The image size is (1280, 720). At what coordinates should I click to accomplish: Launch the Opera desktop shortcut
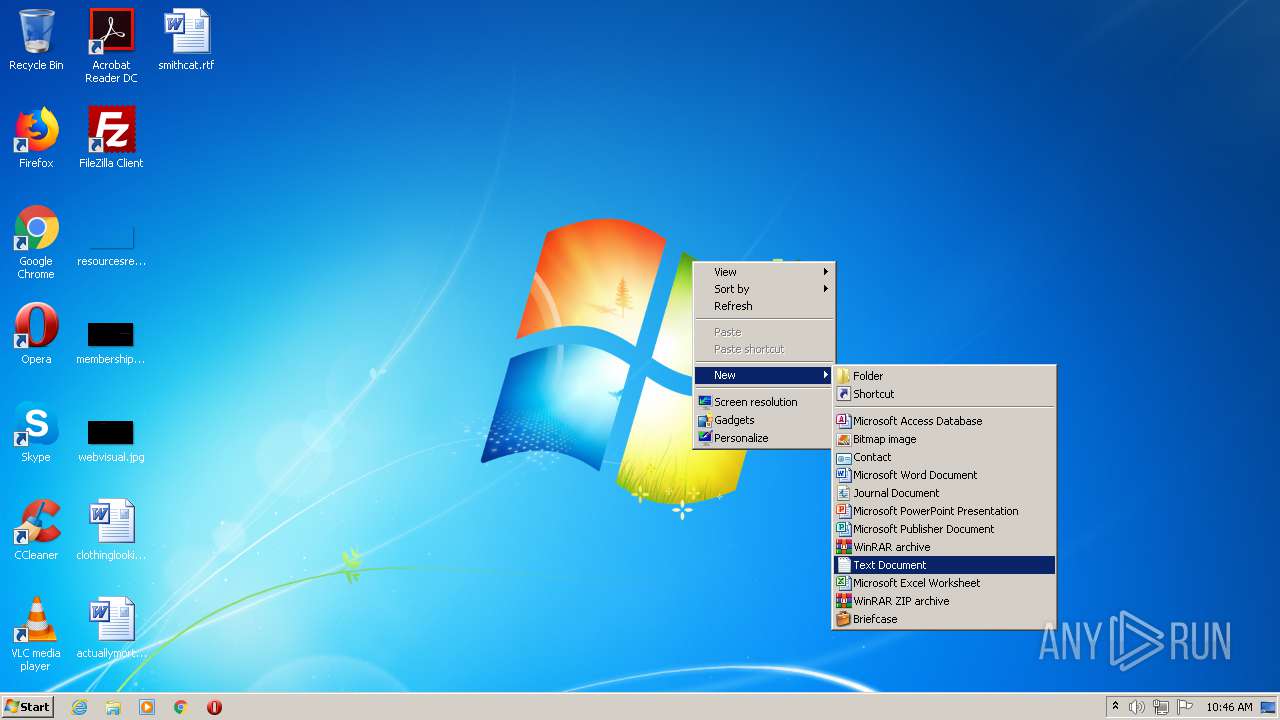coord(36,334)
